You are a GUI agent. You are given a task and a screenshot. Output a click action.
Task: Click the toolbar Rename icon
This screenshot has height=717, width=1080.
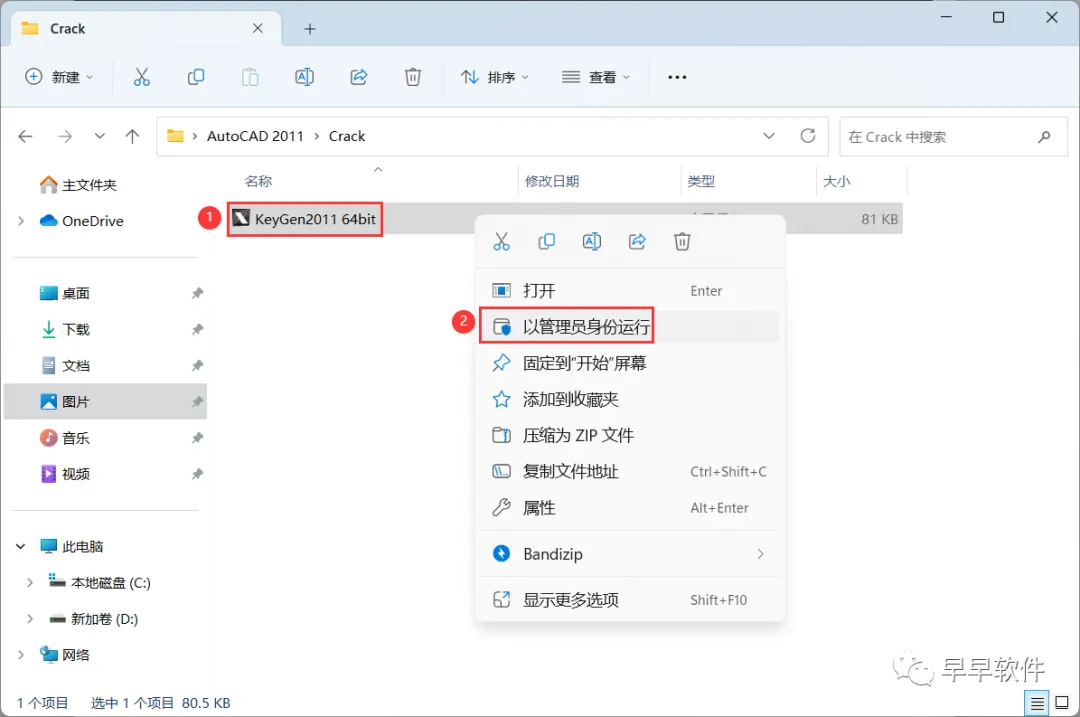coord(304,77)
